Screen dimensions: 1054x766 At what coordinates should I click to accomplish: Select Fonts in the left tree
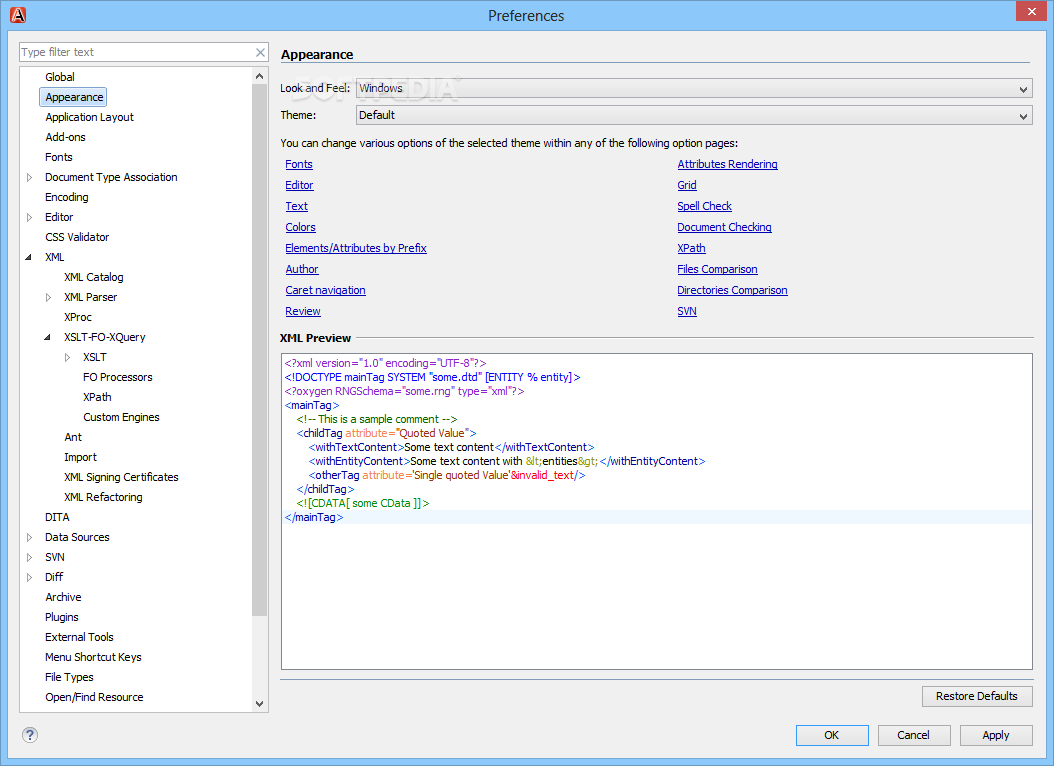click(x=58, y=157)
